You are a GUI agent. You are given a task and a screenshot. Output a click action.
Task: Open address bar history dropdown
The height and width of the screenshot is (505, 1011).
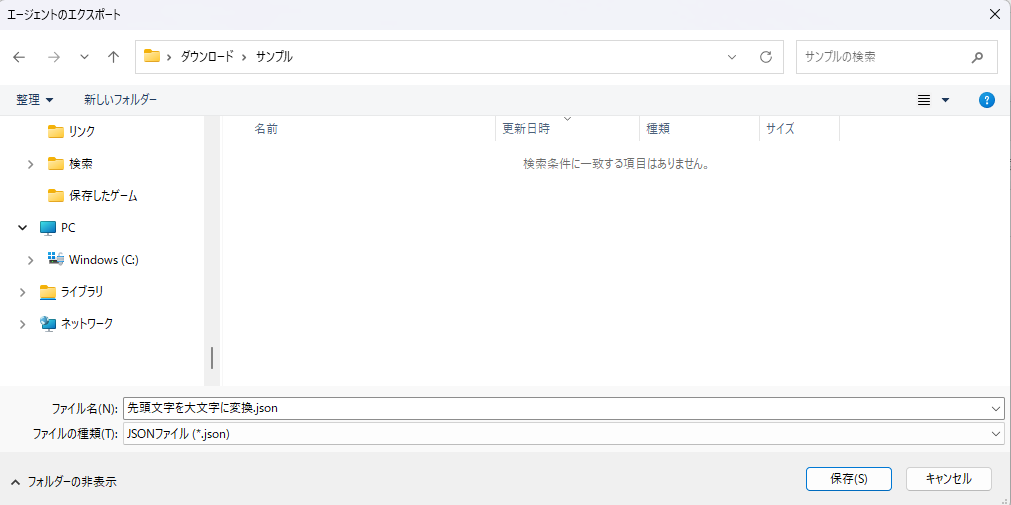pyautogui.click(x=732, y=57)
